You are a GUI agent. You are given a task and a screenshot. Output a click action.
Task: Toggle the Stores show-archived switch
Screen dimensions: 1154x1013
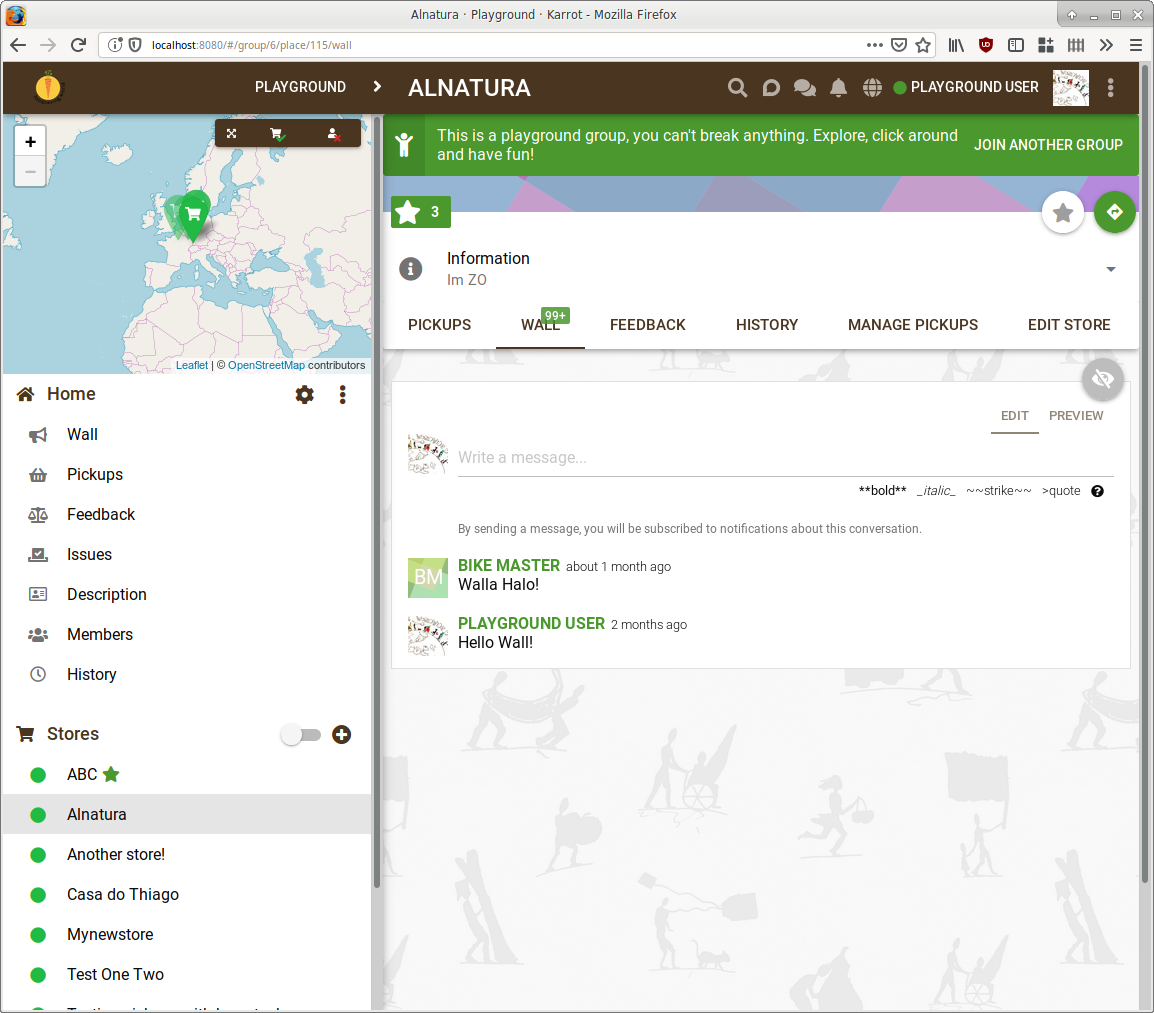301,735
